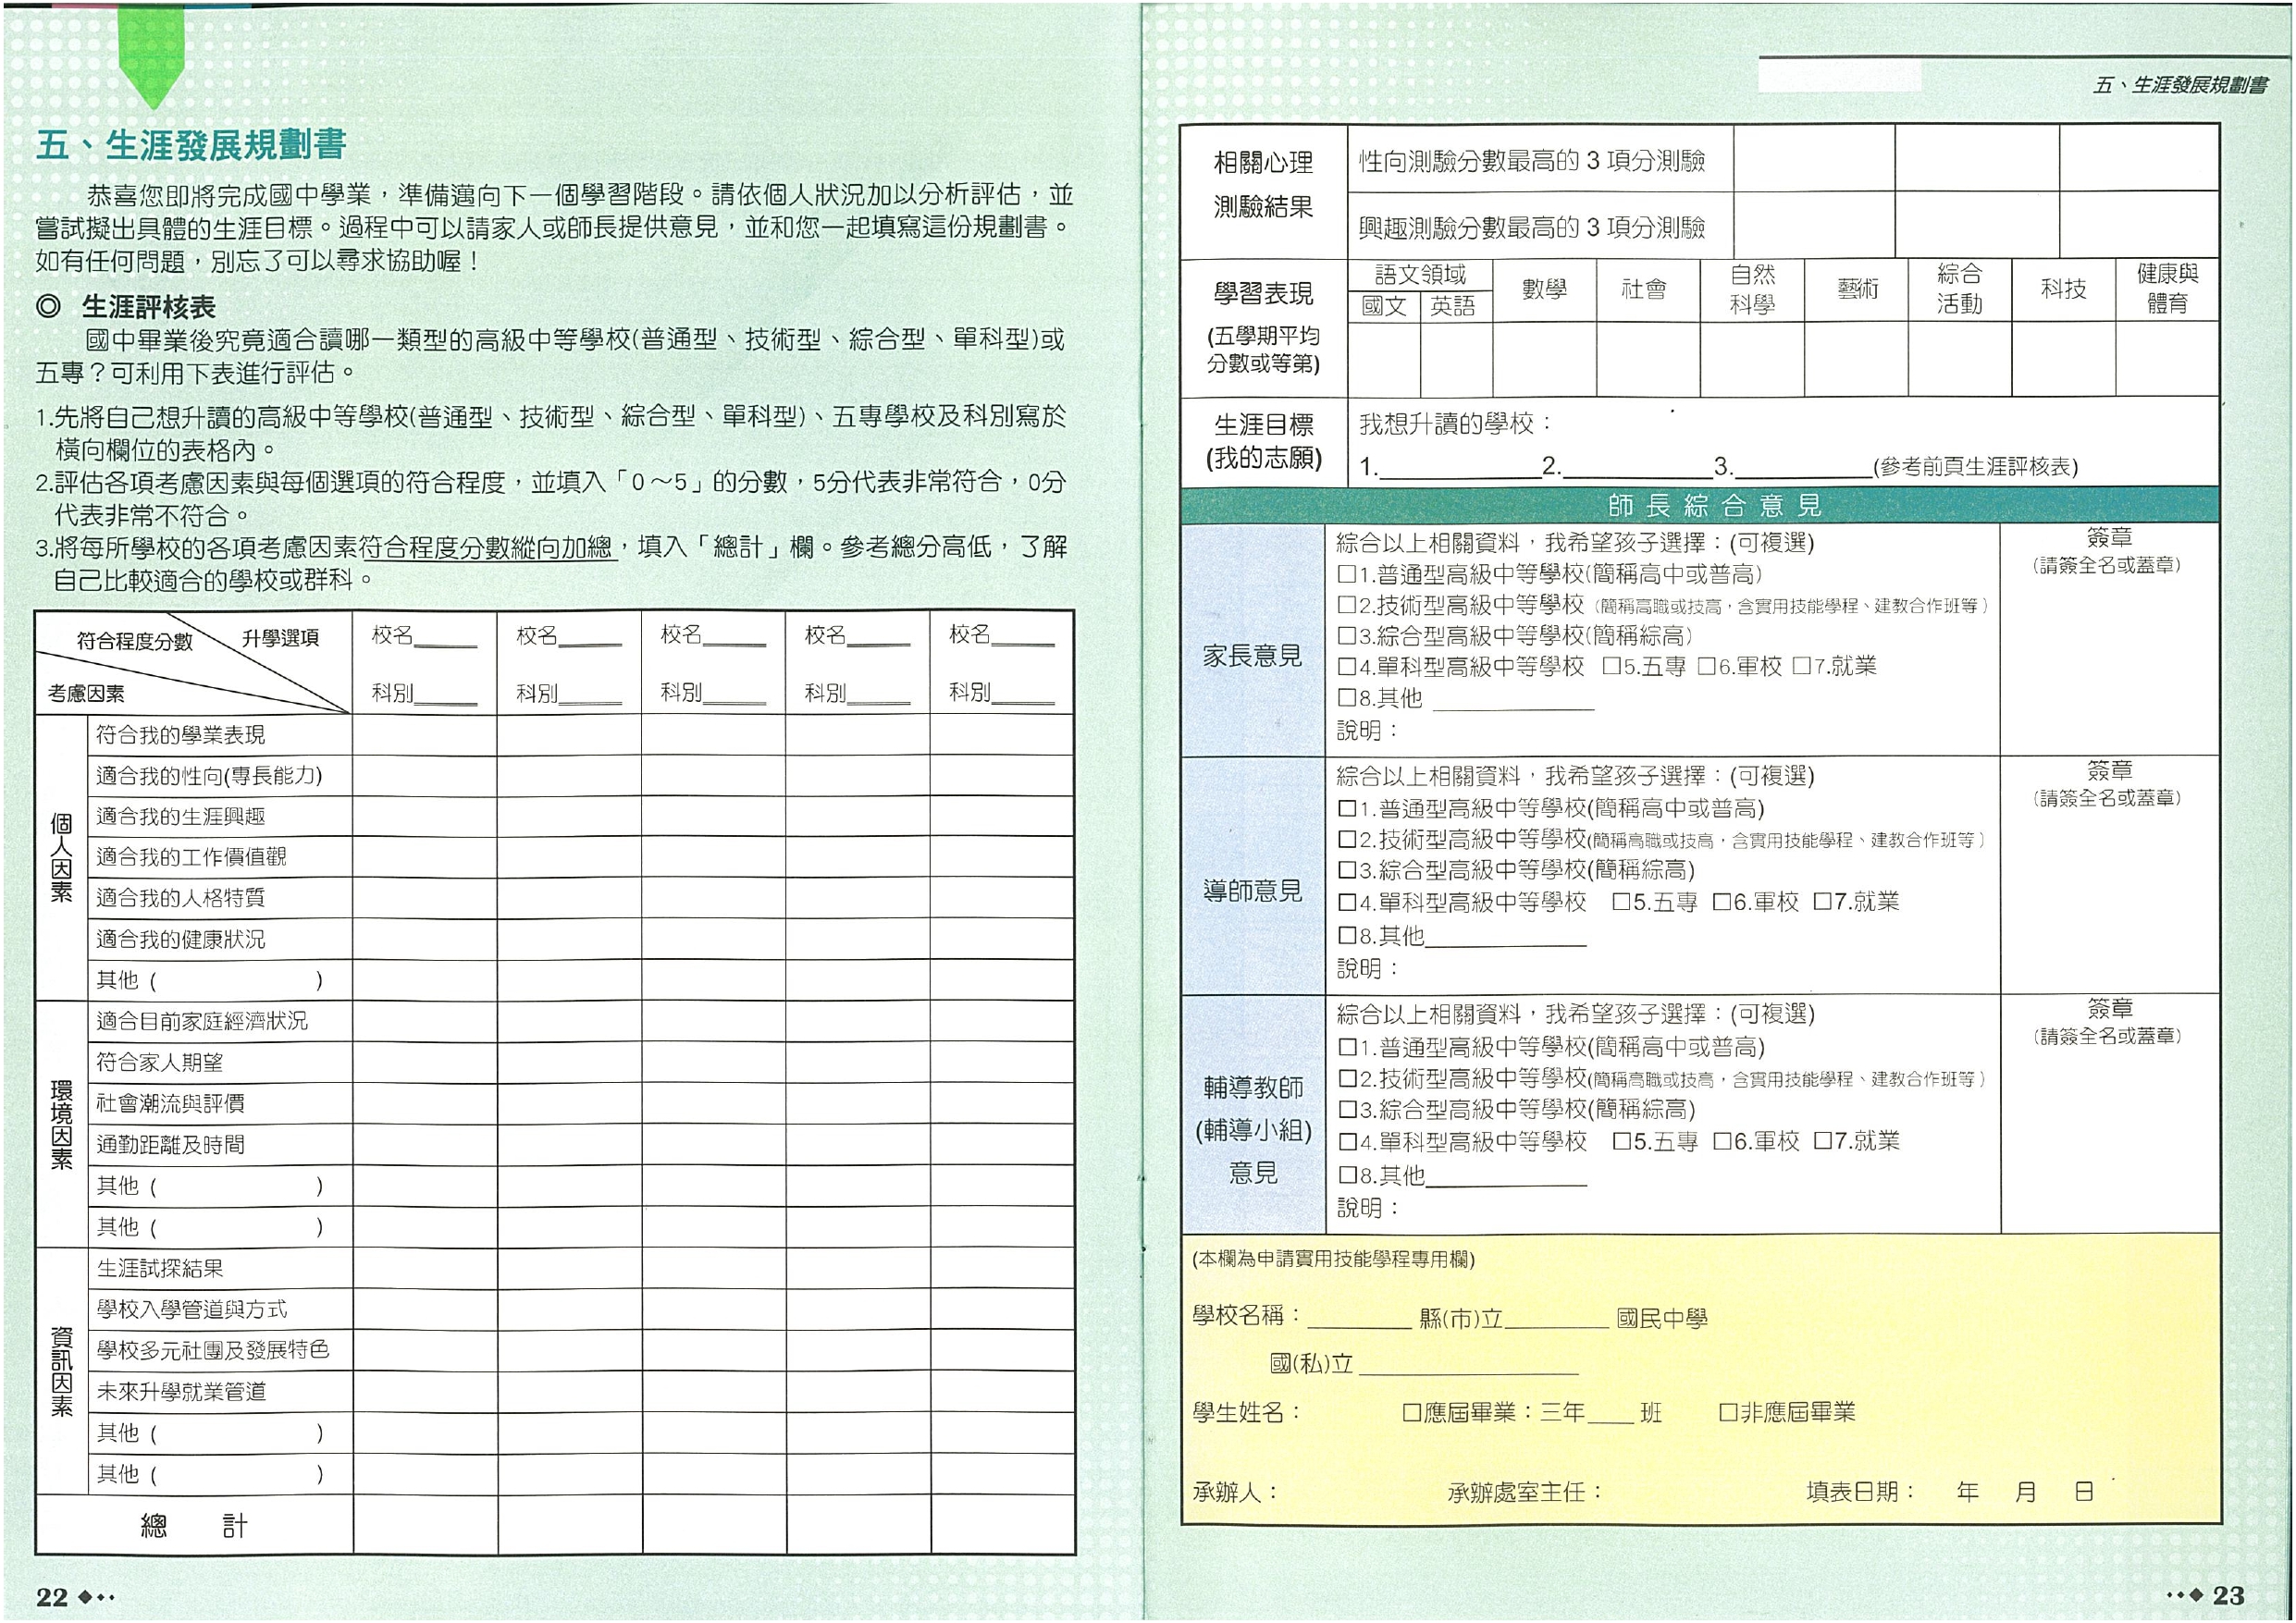2296x1623 pixels.
Task: Click the 8.其他 blank line in 家長意見
Action: click(1514, 699)
